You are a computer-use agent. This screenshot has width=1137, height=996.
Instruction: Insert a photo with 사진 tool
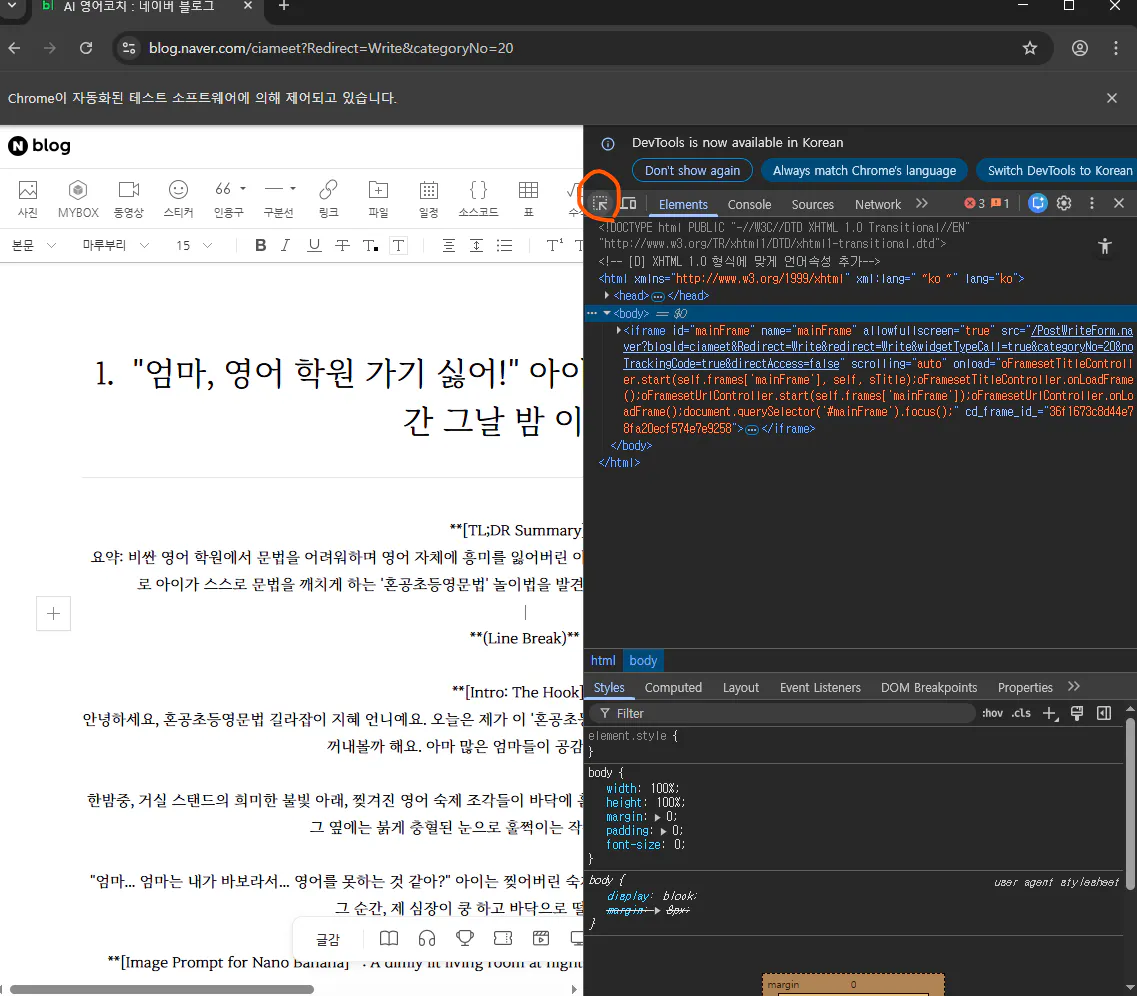coord(28,198)
